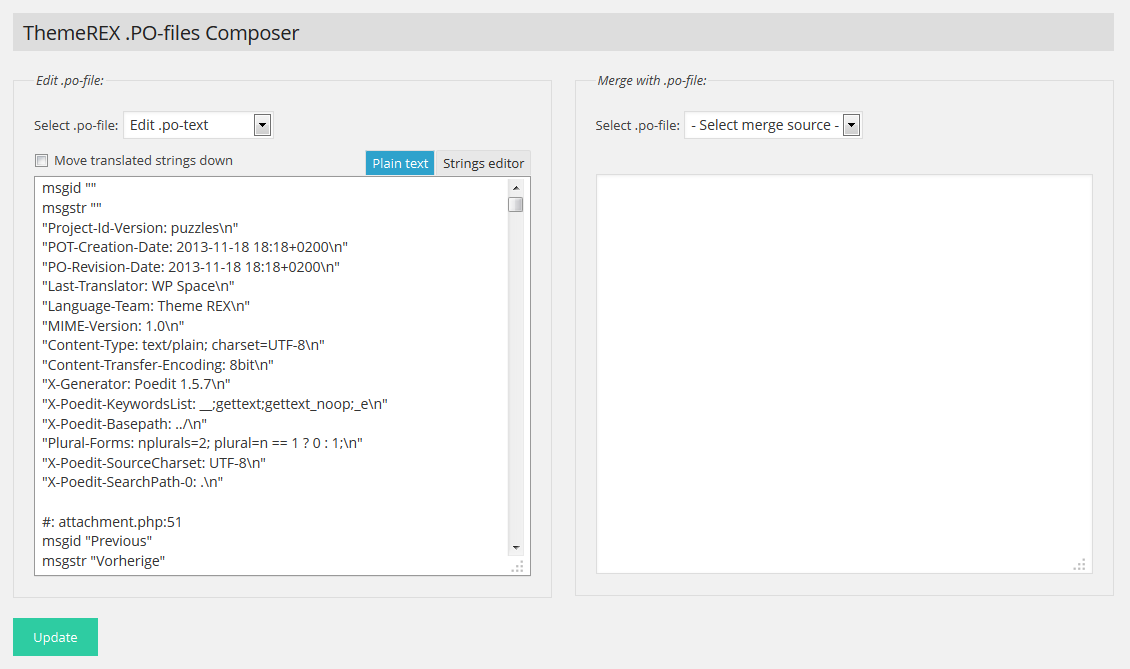Enable 'Move translated strings down' checkbox
Image resolution: width=1130 pixels, height=669 pixels.
click(42, 161)
